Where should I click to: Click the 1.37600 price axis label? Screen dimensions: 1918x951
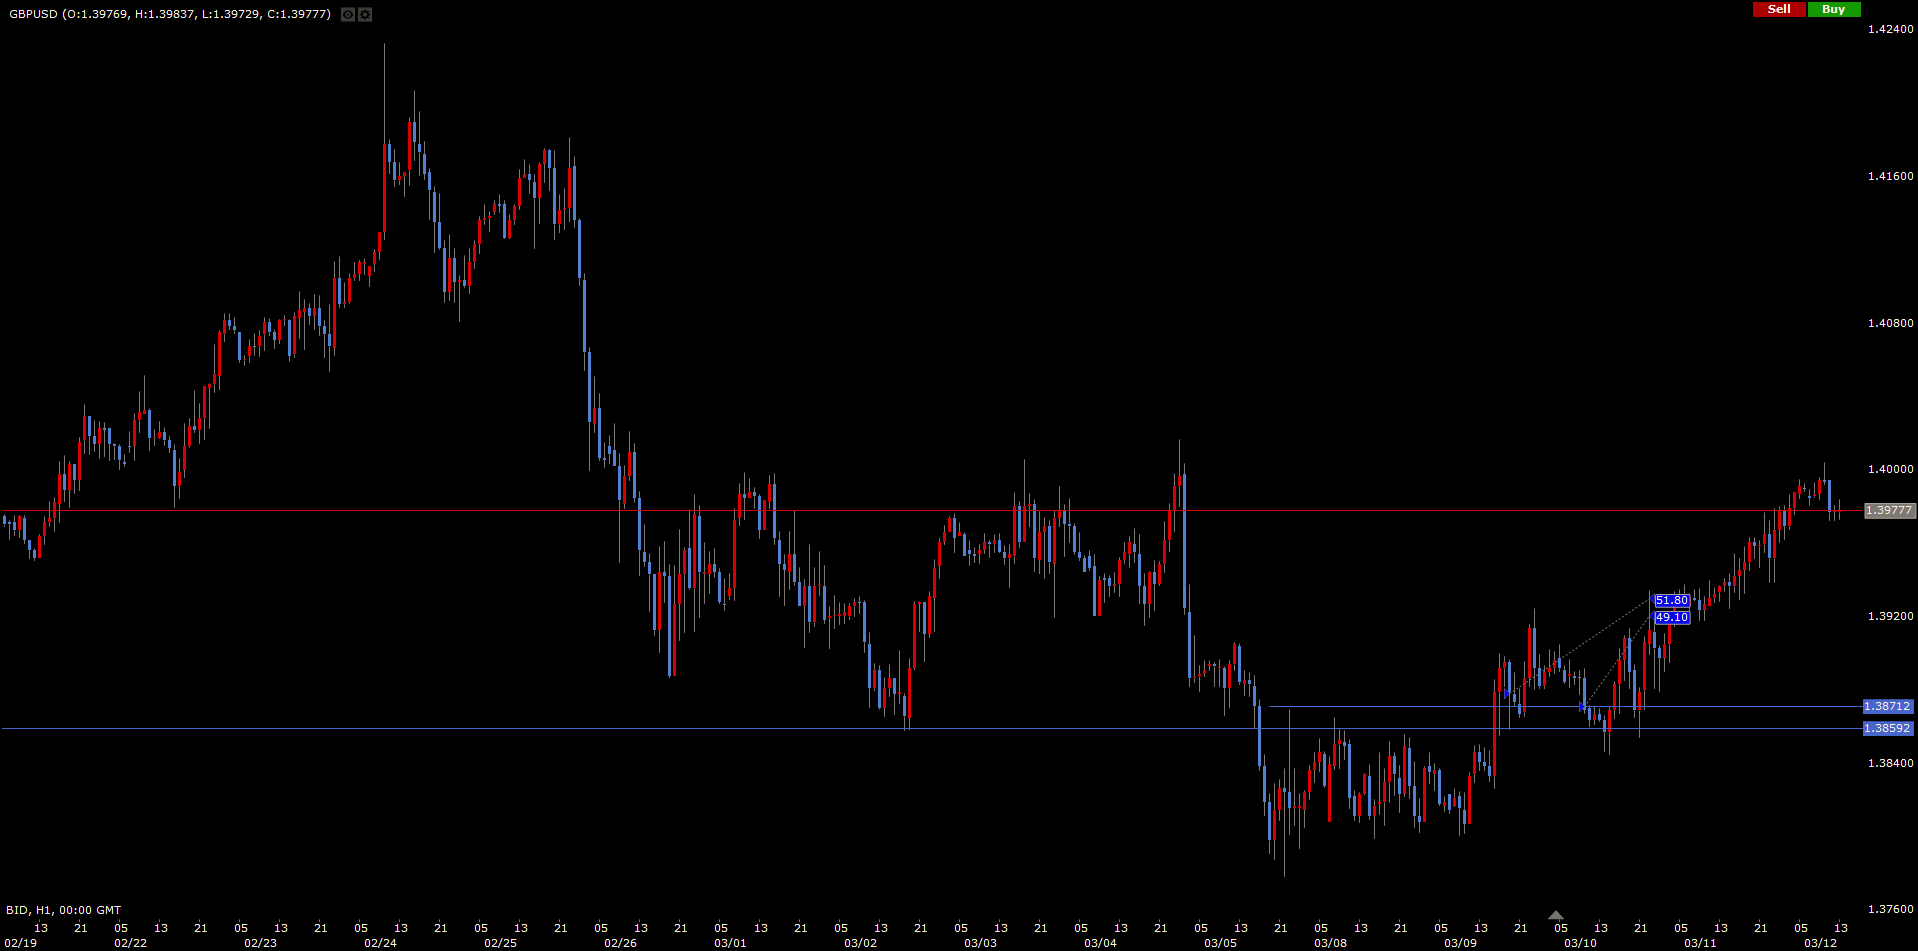tap(1890, 909)
